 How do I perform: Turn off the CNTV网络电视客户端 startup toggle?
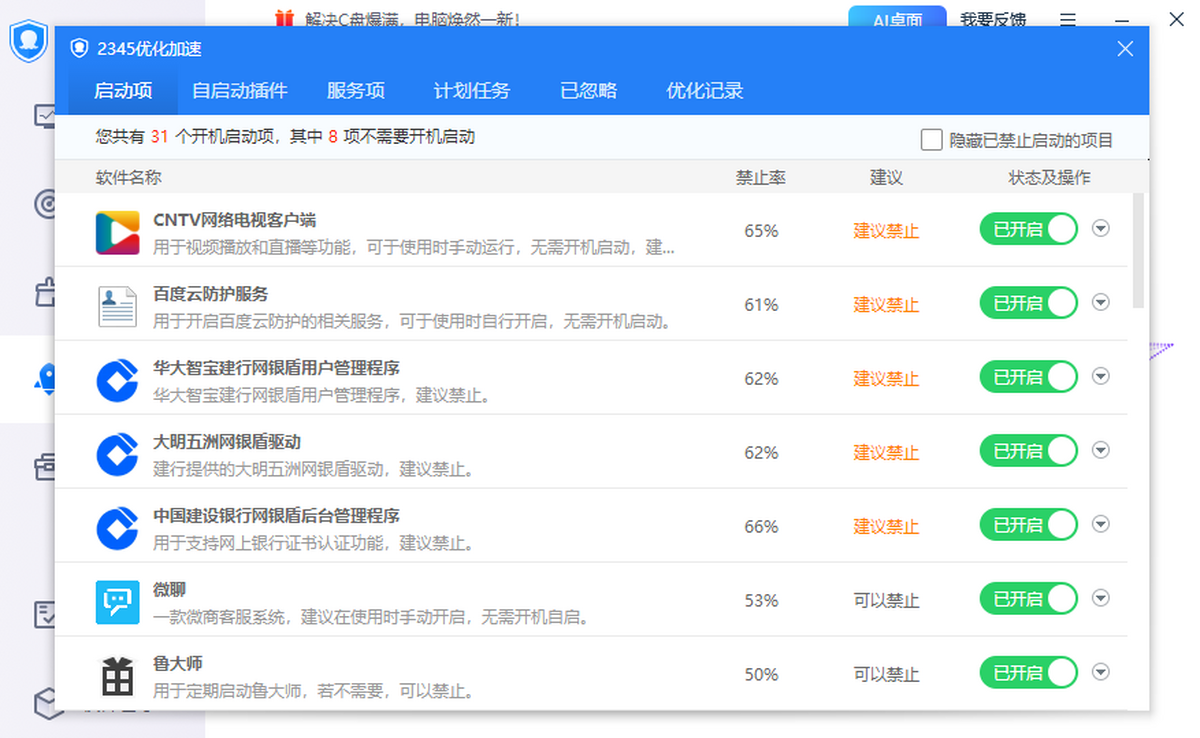click(x=1028, y=229)
